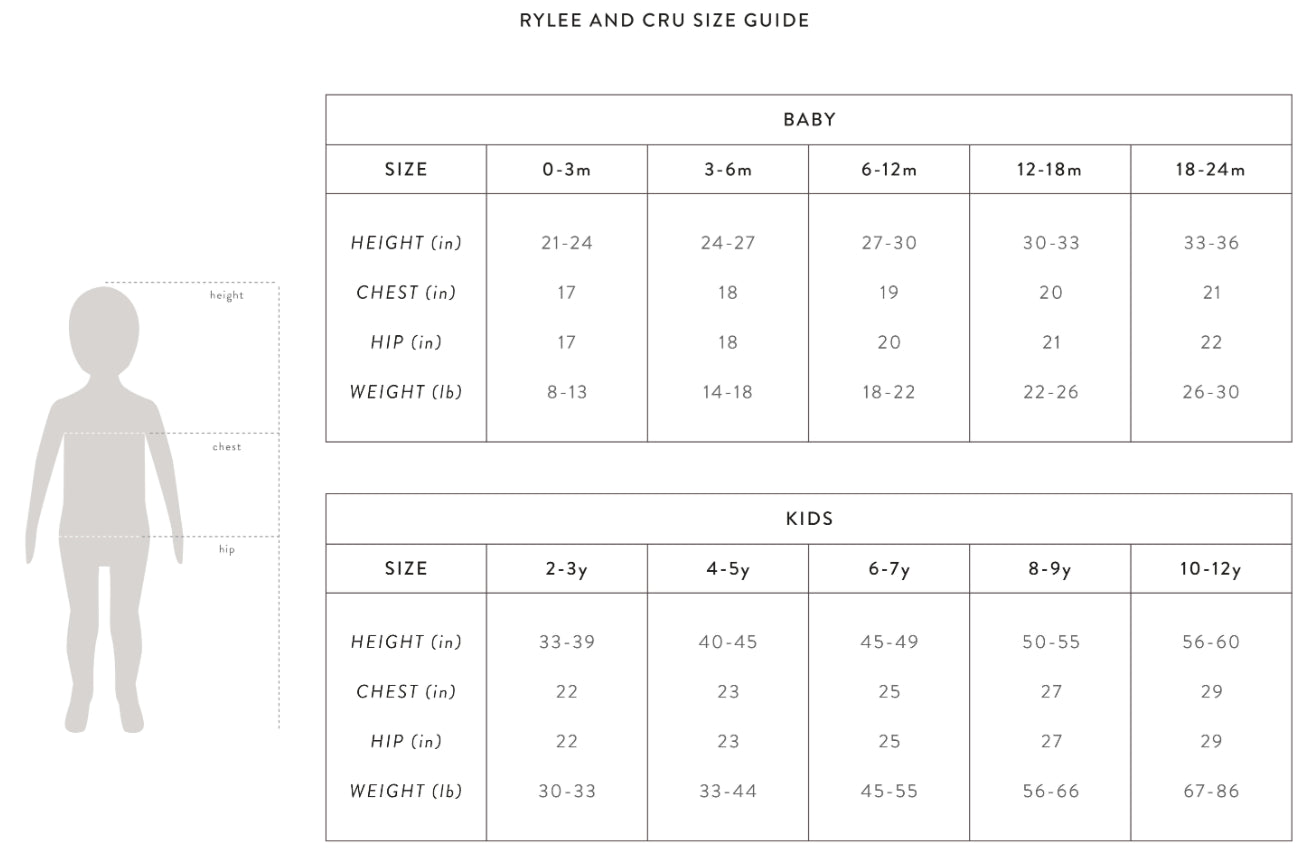Select the baby 3-6m height value 24-27
1314x862 pixels.
coord(728,243)
